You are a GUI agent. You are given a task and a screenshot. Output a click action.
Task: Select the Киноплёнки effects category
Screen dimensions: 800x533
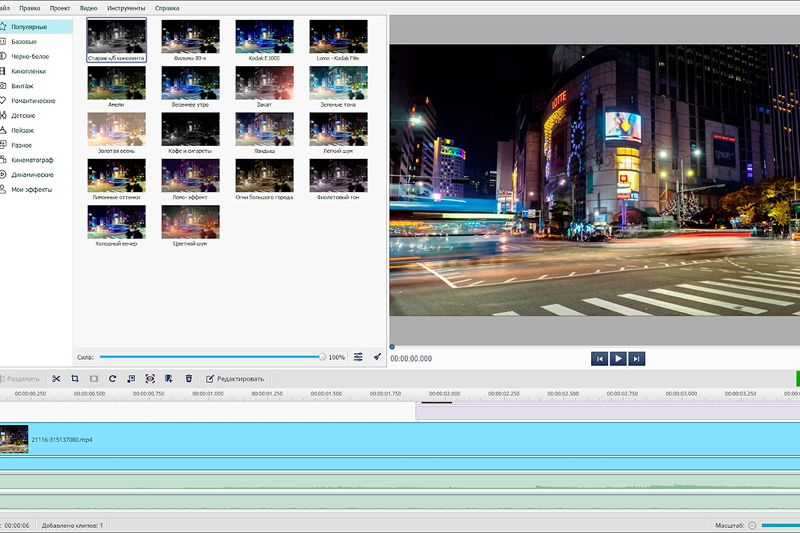click(36, 71)
